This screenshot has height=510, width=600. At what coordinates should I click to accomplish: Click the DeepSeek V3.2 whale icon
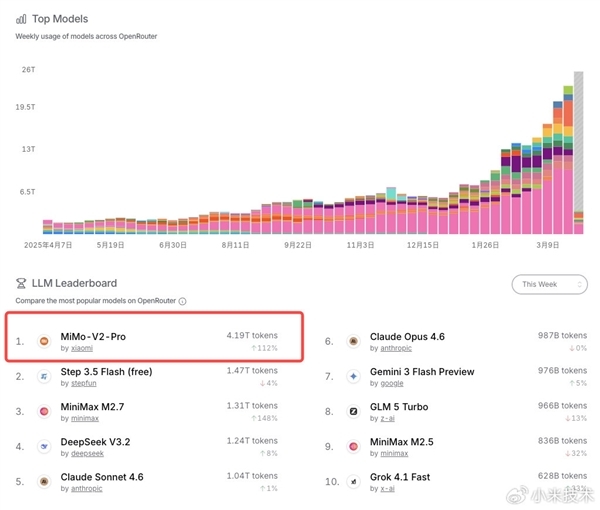44,446
